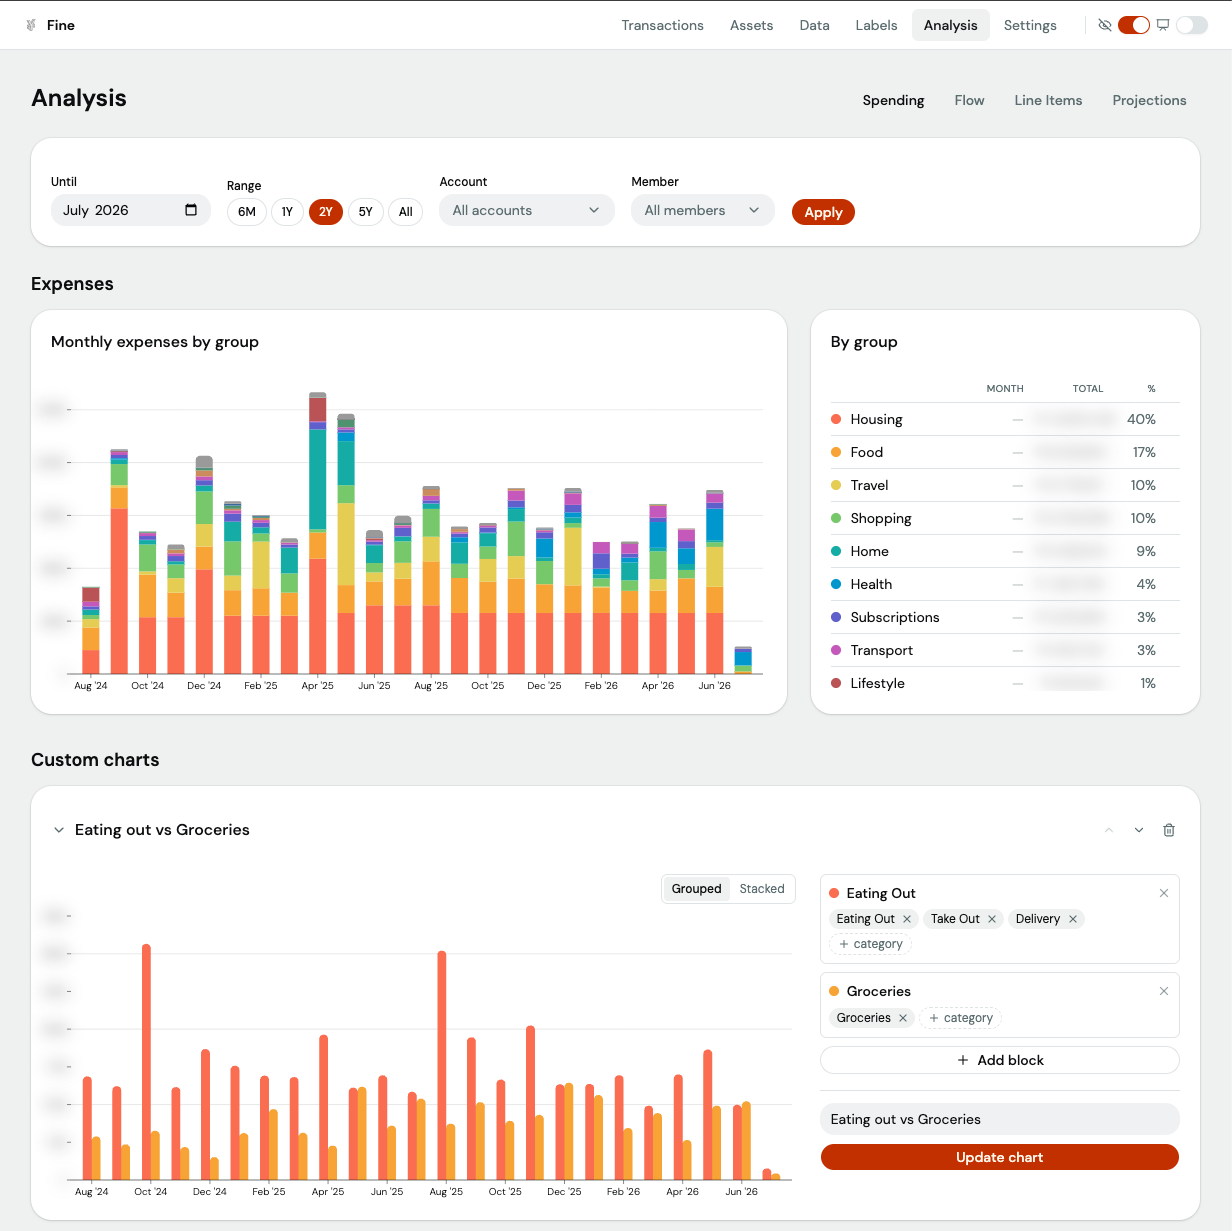Collapse the Eating out vs Groceries chart
Screen dimensions: 1232x1231
(x=59, y=830)
